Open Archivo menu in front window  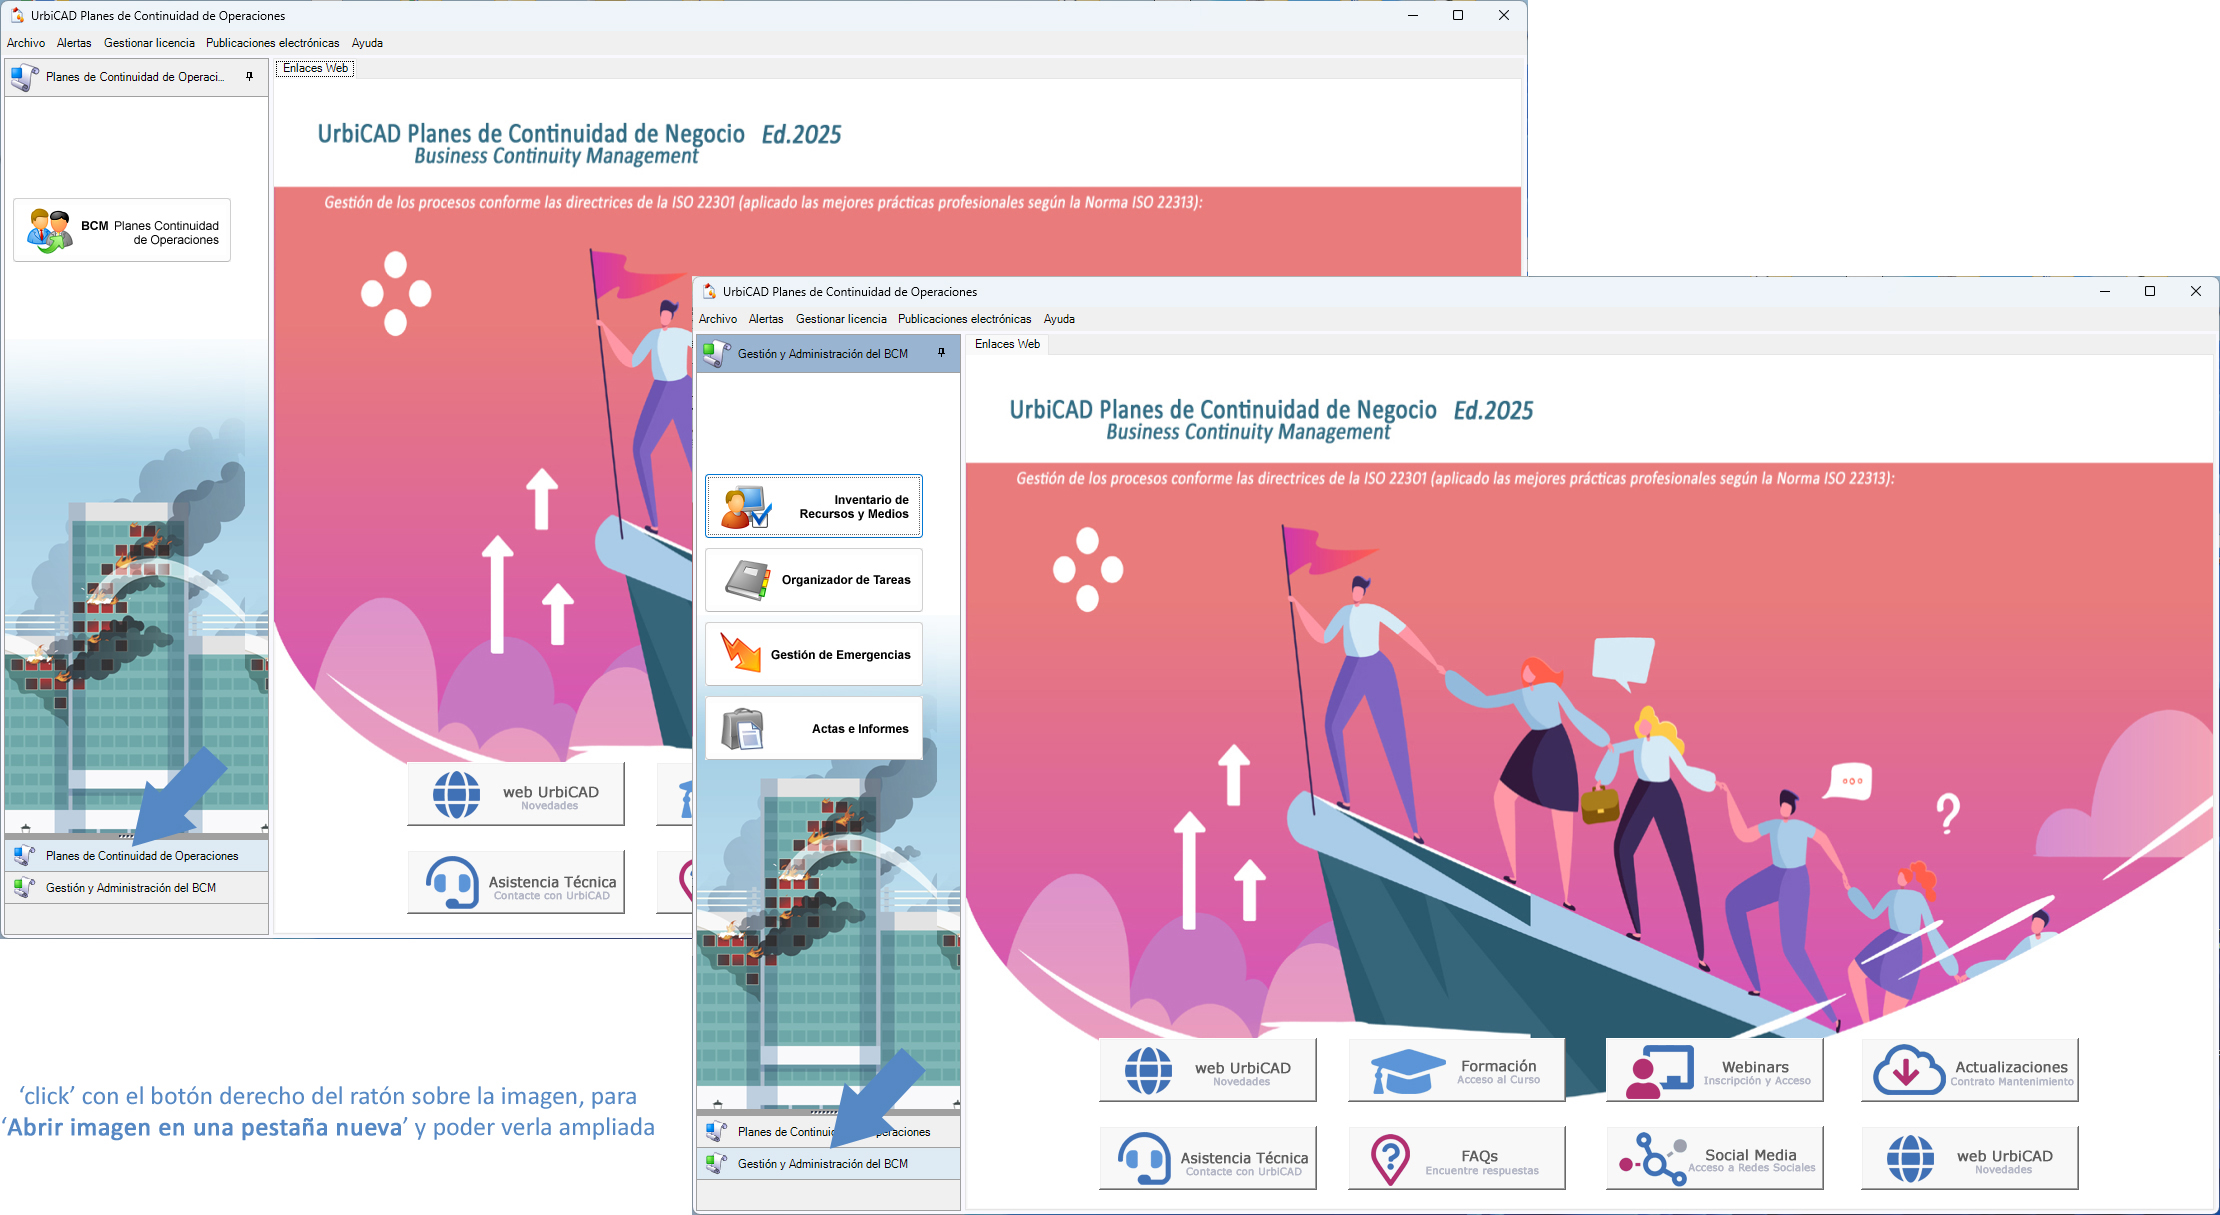click(718, 319)
